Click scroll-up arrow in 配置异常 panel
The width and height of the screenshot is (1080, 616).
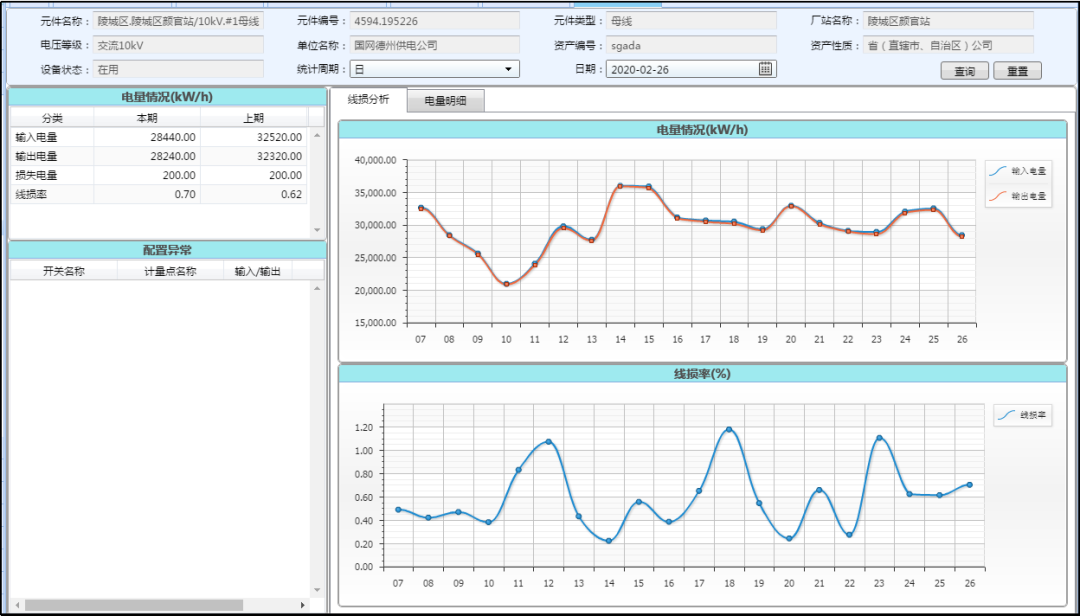point(317,288)
